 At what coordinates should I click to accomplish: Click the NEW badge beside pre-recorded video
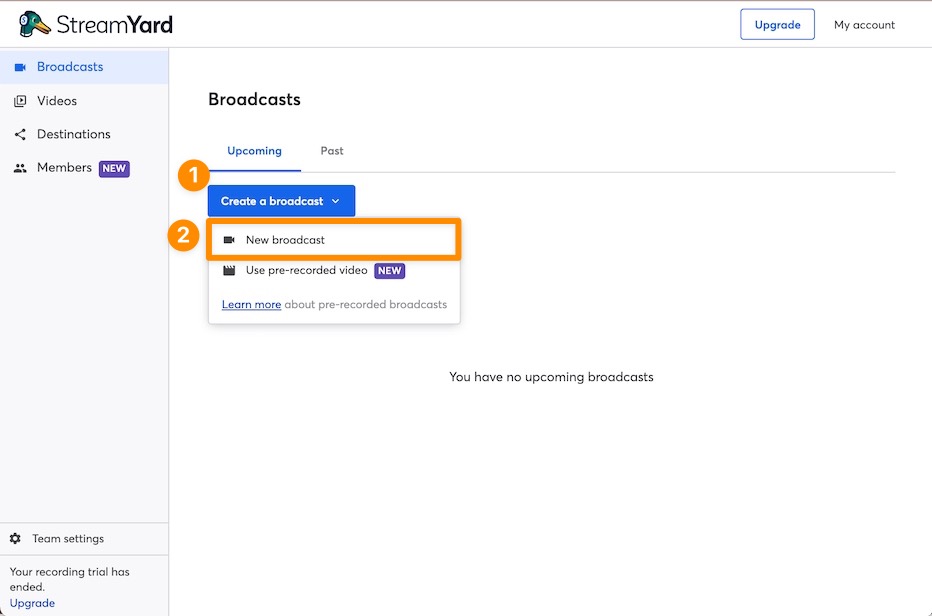tap(389, 271)
